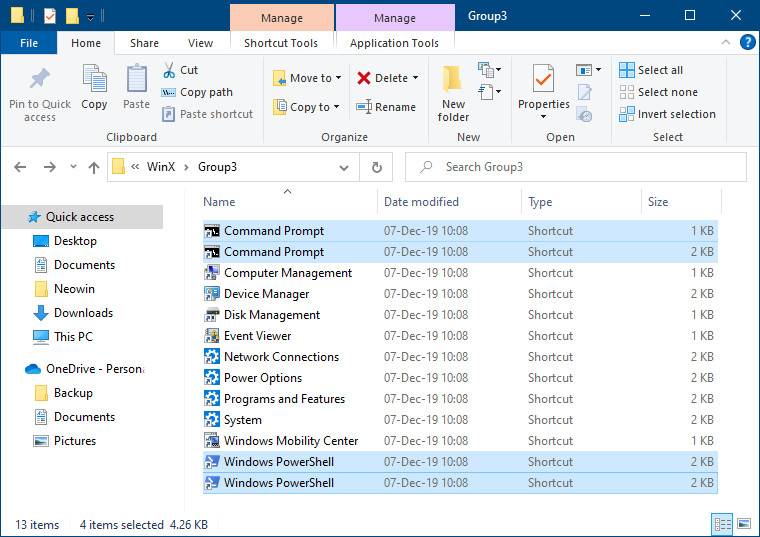
Task: Open the View ribbon tab
Action: click(x=200, y=43)
